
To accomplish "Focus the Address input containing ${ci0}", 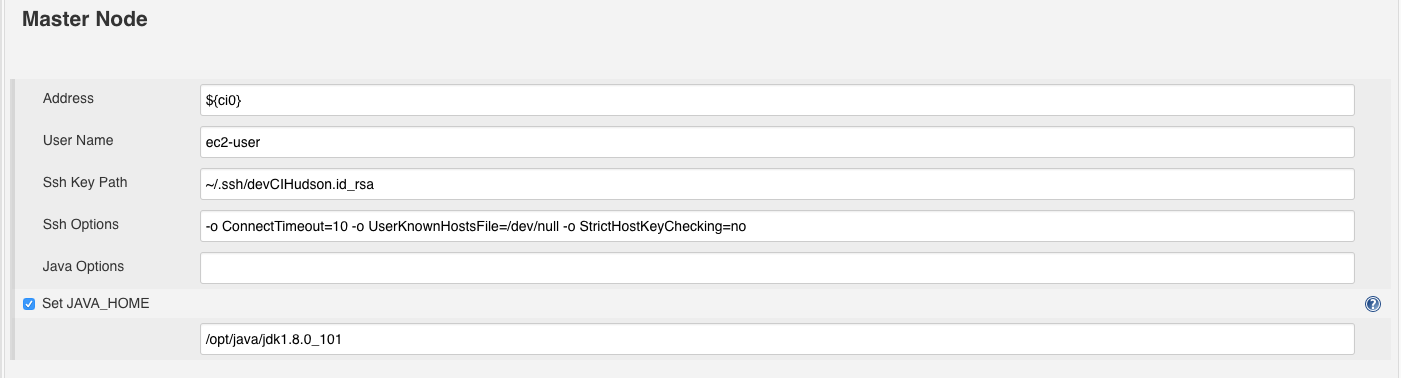I will 777,100.
